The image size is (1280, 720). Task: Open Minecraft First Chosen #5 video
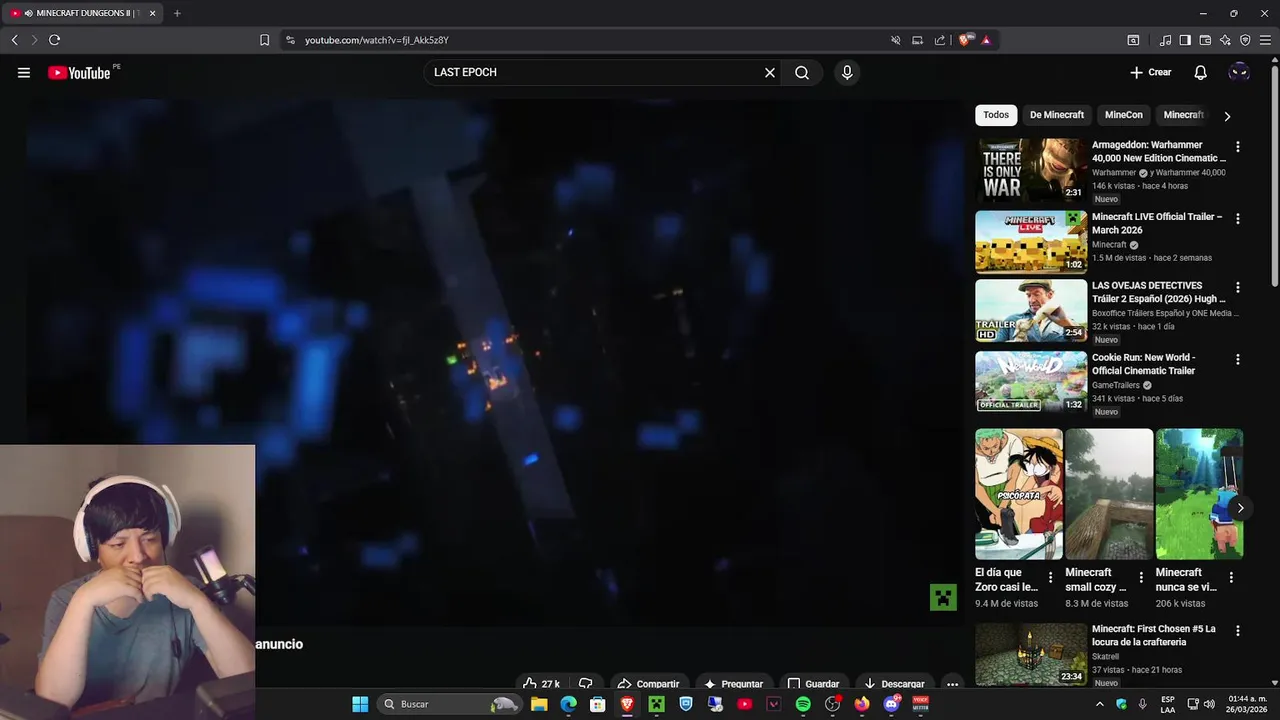point(1031,654)
